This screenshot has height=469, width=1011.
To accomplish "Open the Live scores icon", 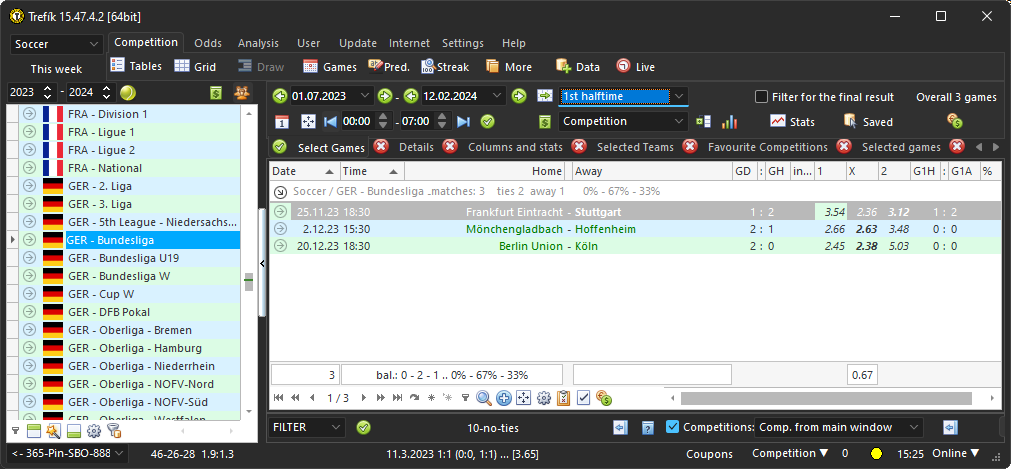I will pos(623,66).
